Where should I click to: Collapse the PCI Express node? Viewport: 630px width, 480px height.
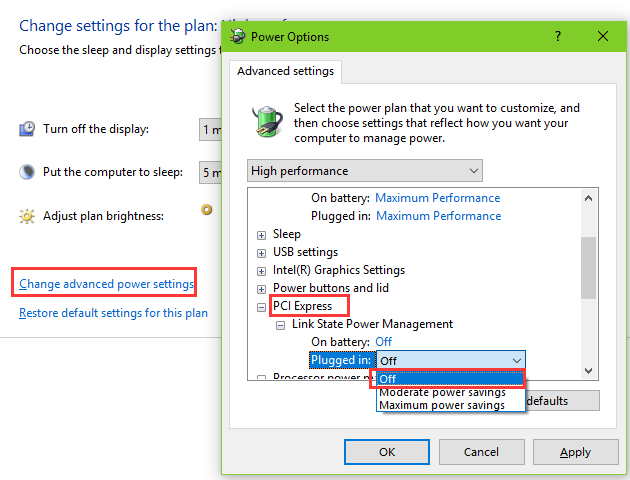[x=261, y=307]
